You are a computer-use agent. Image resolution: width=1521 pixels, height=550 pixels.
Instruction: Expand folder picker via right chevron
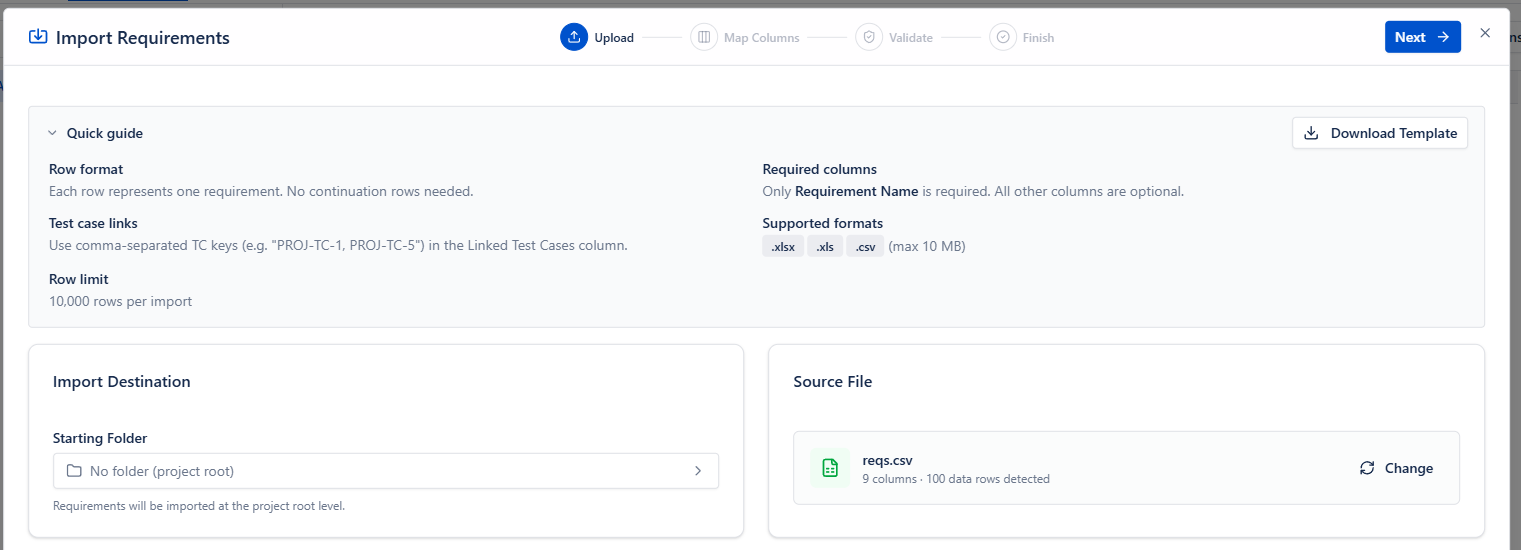click(698, 471)
